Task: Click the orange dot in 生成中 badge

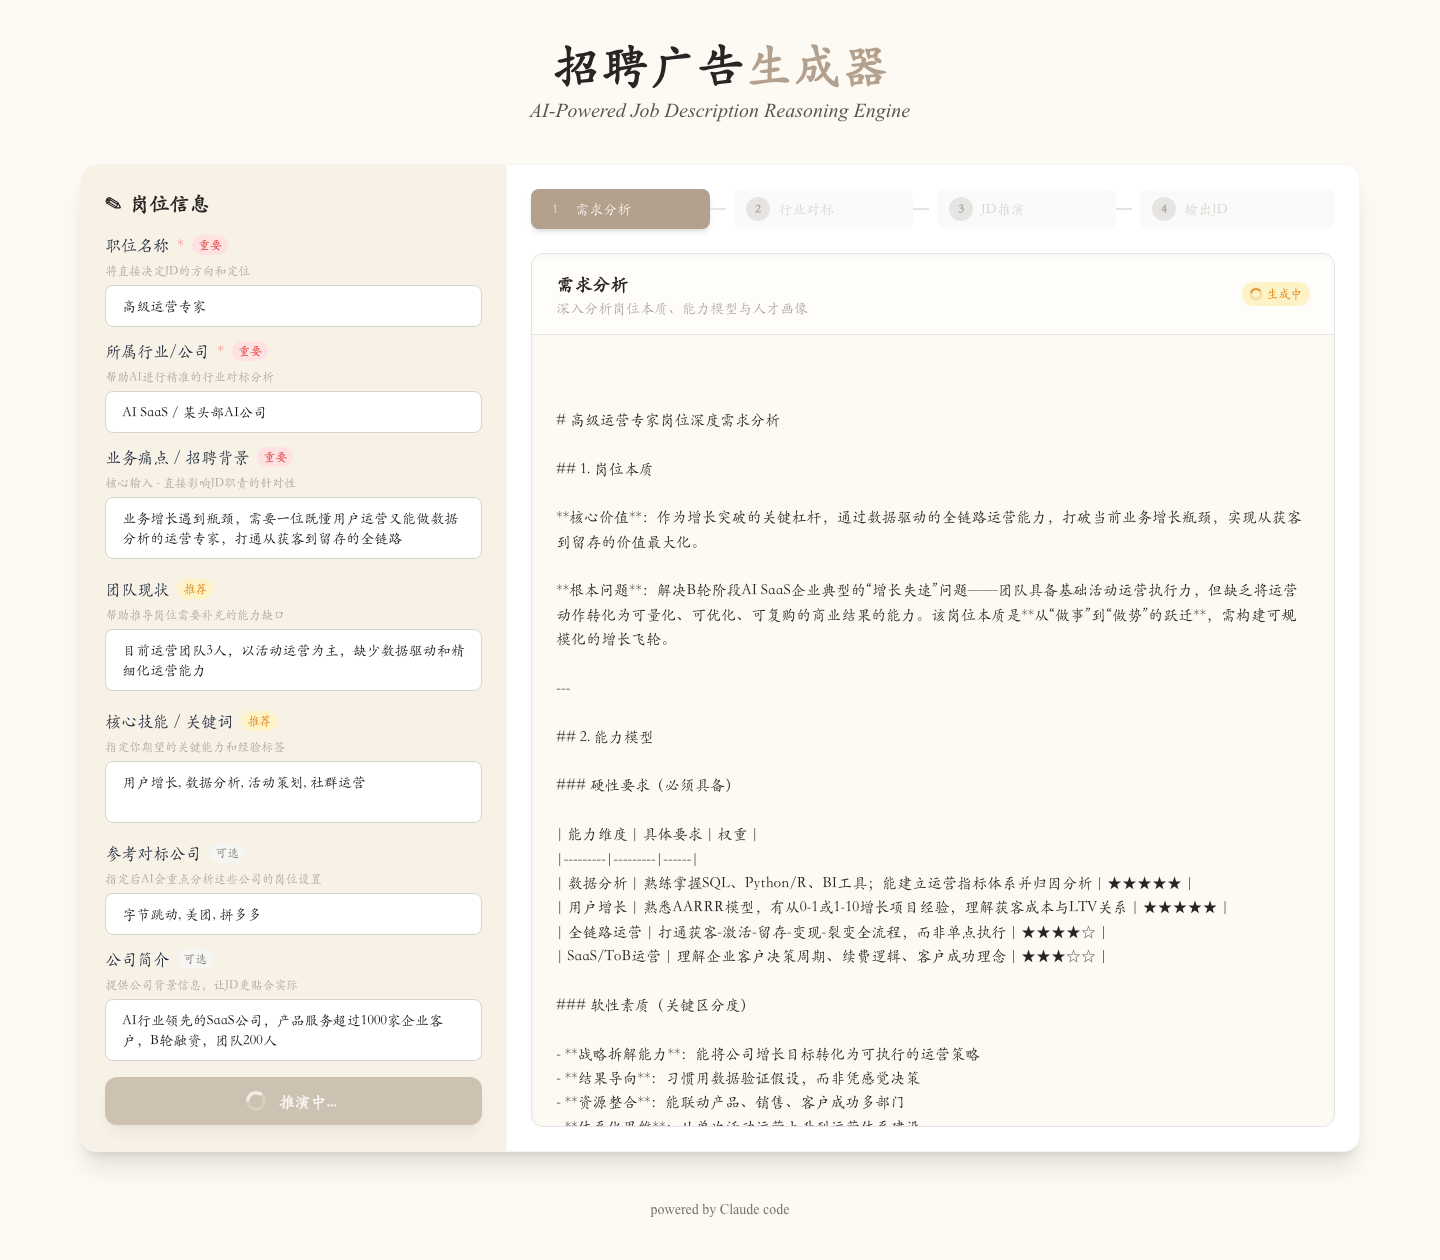Action: pos(1256,294)
